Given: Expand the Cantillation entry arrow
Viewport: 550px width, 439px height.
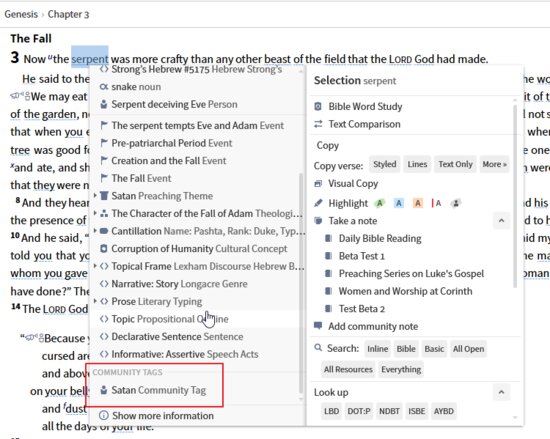Looking at the screenshot, I should [x=95, y=230].
